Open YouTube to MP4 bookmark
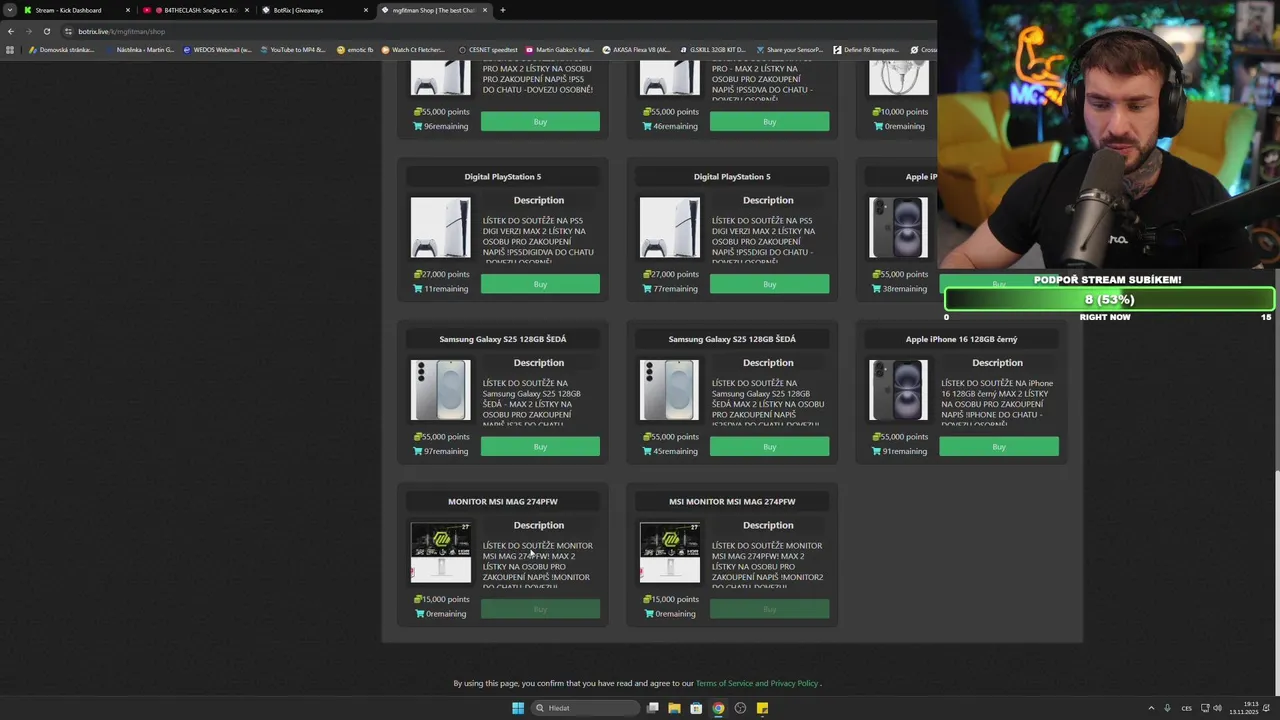Image resolution: width=1280 pixels, height=720 pixels. click(294, 49)
